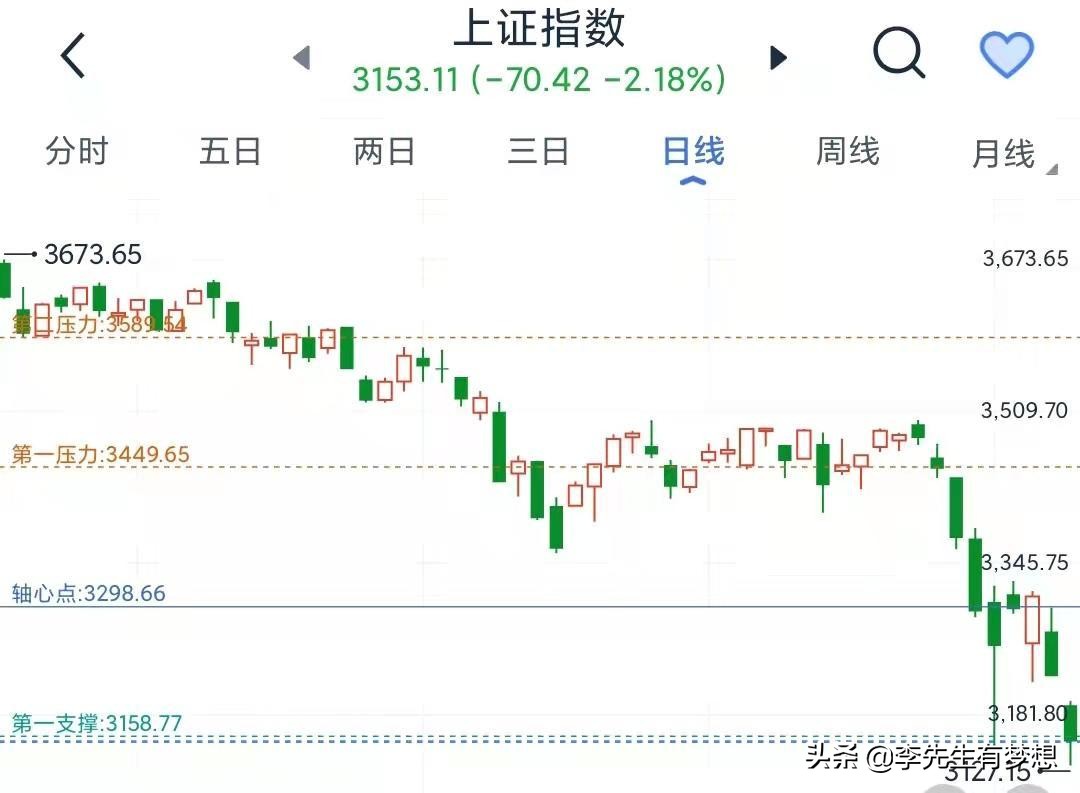Select the 上证指数 title
The image size is (1080, 793).
pyautogui.click(x=540, y=30)
